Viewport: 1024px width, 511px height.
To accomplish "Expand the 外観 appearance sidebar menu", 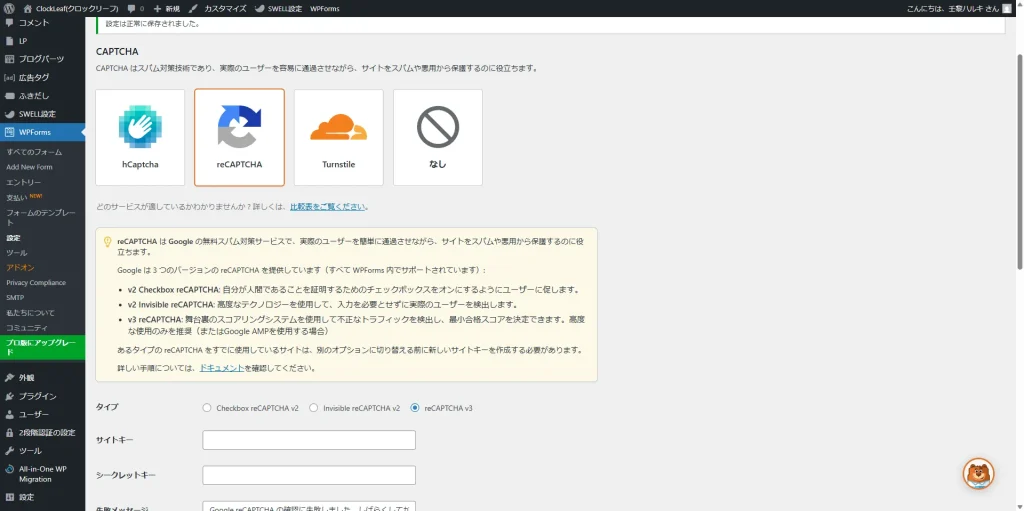I will point(26,378).
